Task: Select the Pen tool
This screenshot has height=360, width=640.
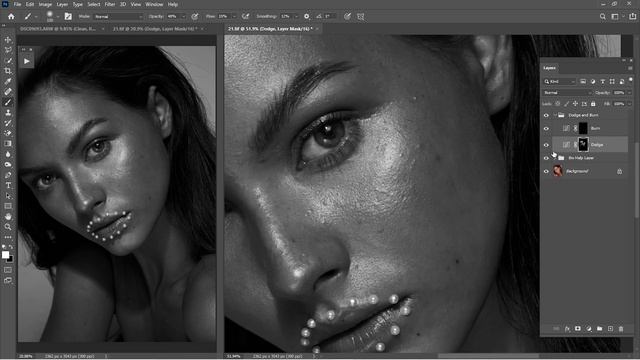Action: [8, 175]
